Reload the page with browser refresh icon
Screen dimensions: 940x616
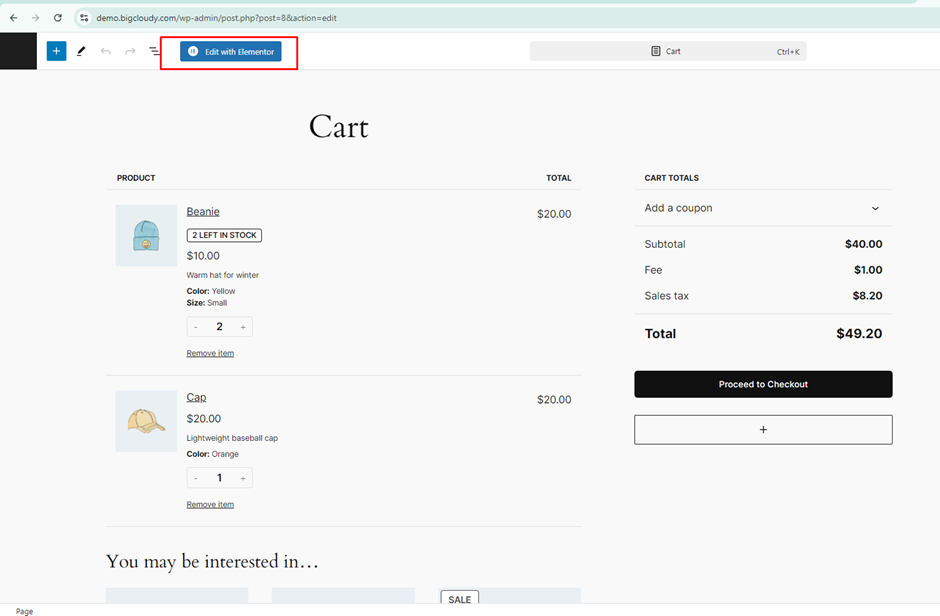click(57, 18)
